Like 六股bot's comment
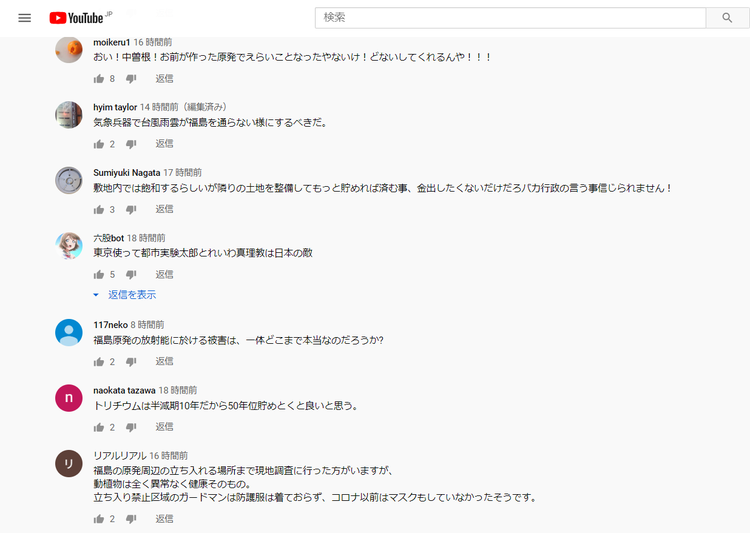This screenshot has height=533, width=750. [x=99, y=275]
